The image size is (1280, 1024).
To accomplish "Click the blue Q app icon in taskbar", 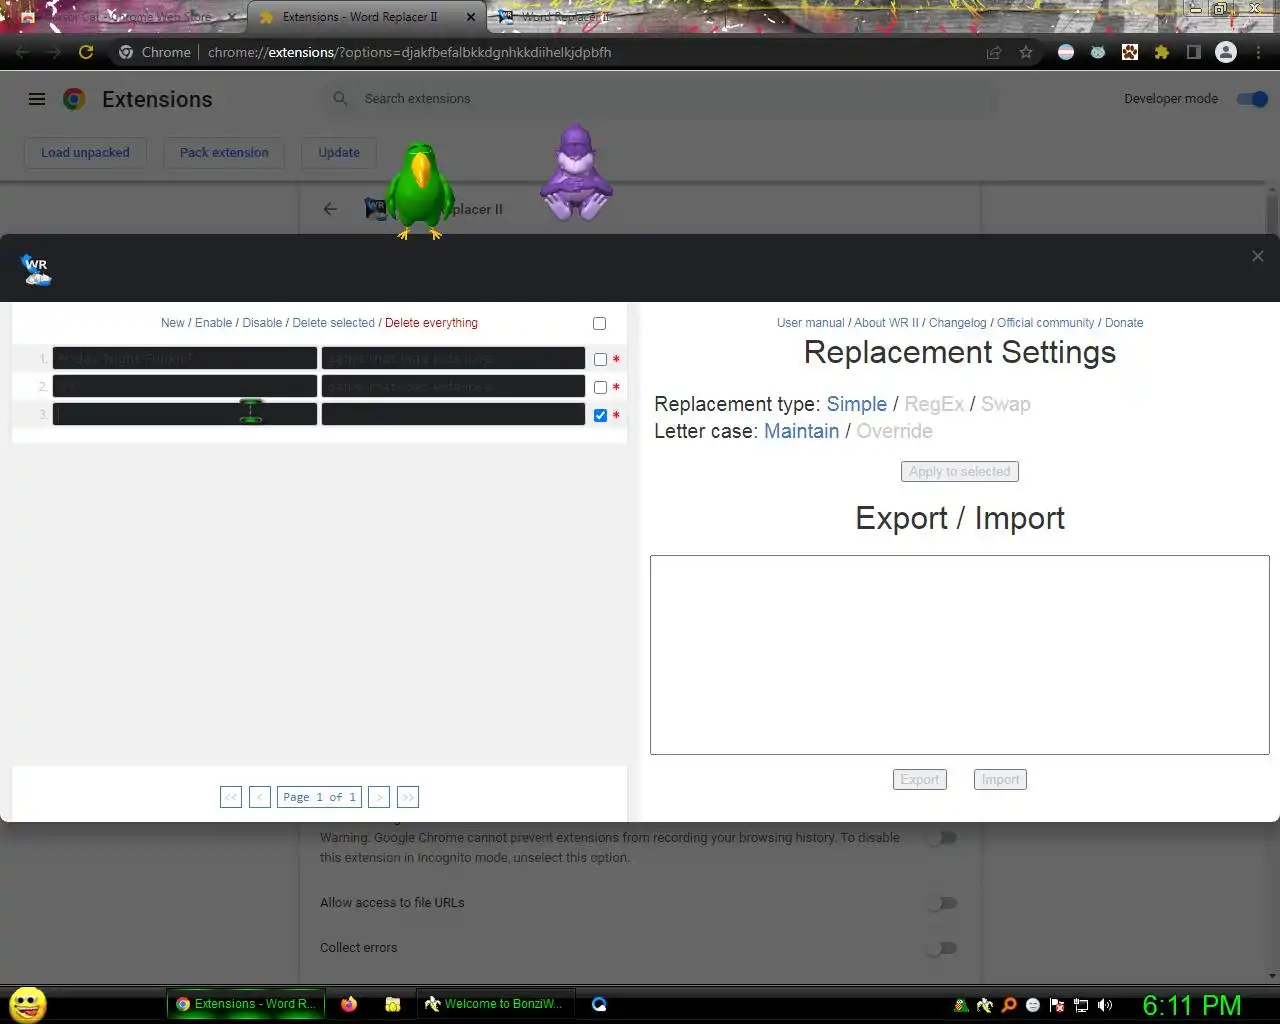I will [599, 1004].
